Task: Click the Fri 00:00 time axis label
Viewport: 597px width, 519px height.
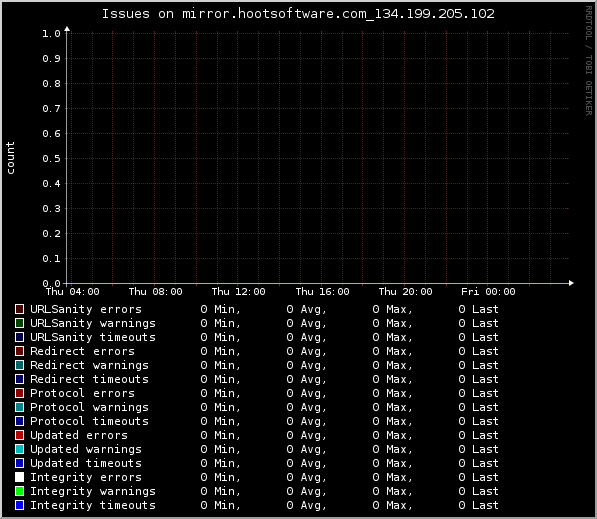Action: [488, 292]
